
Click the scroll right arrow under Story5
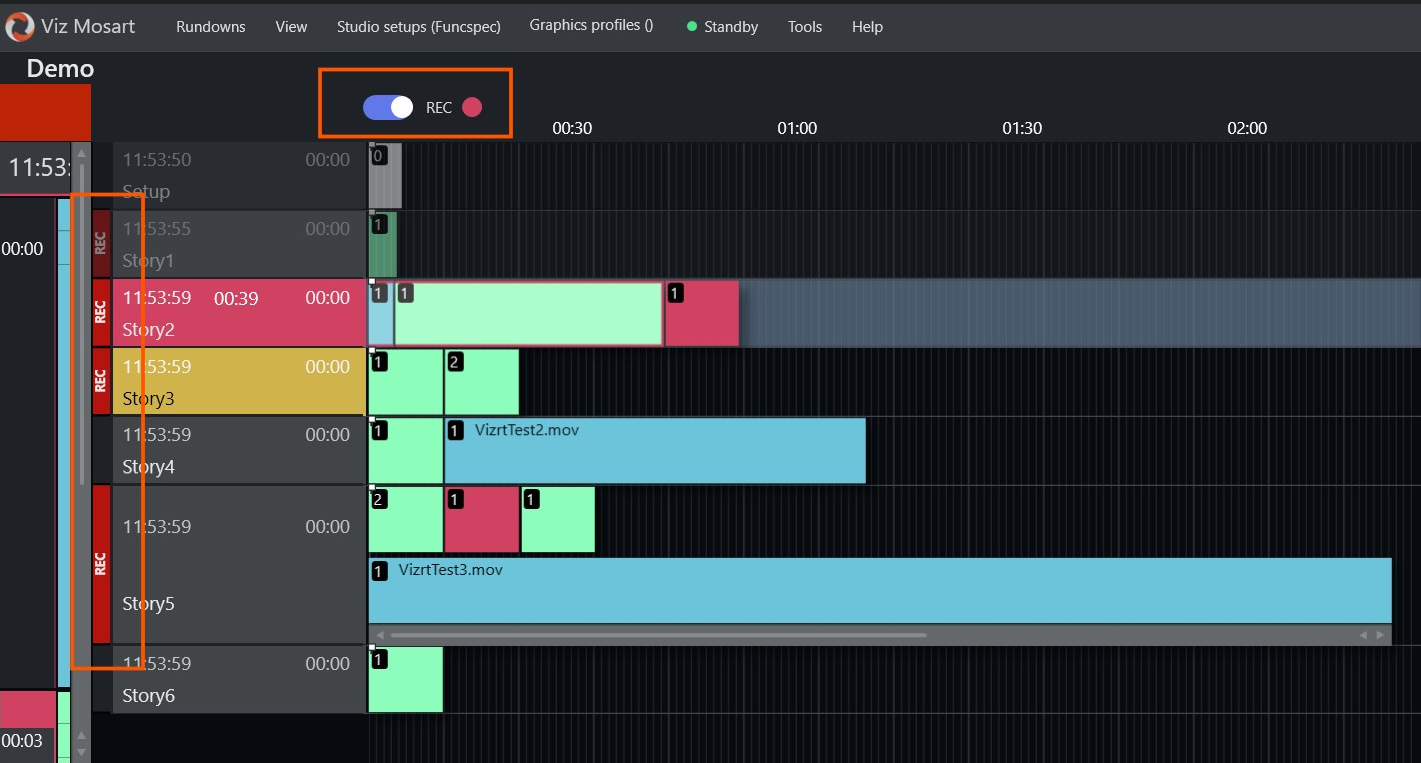coord(1380,635)
